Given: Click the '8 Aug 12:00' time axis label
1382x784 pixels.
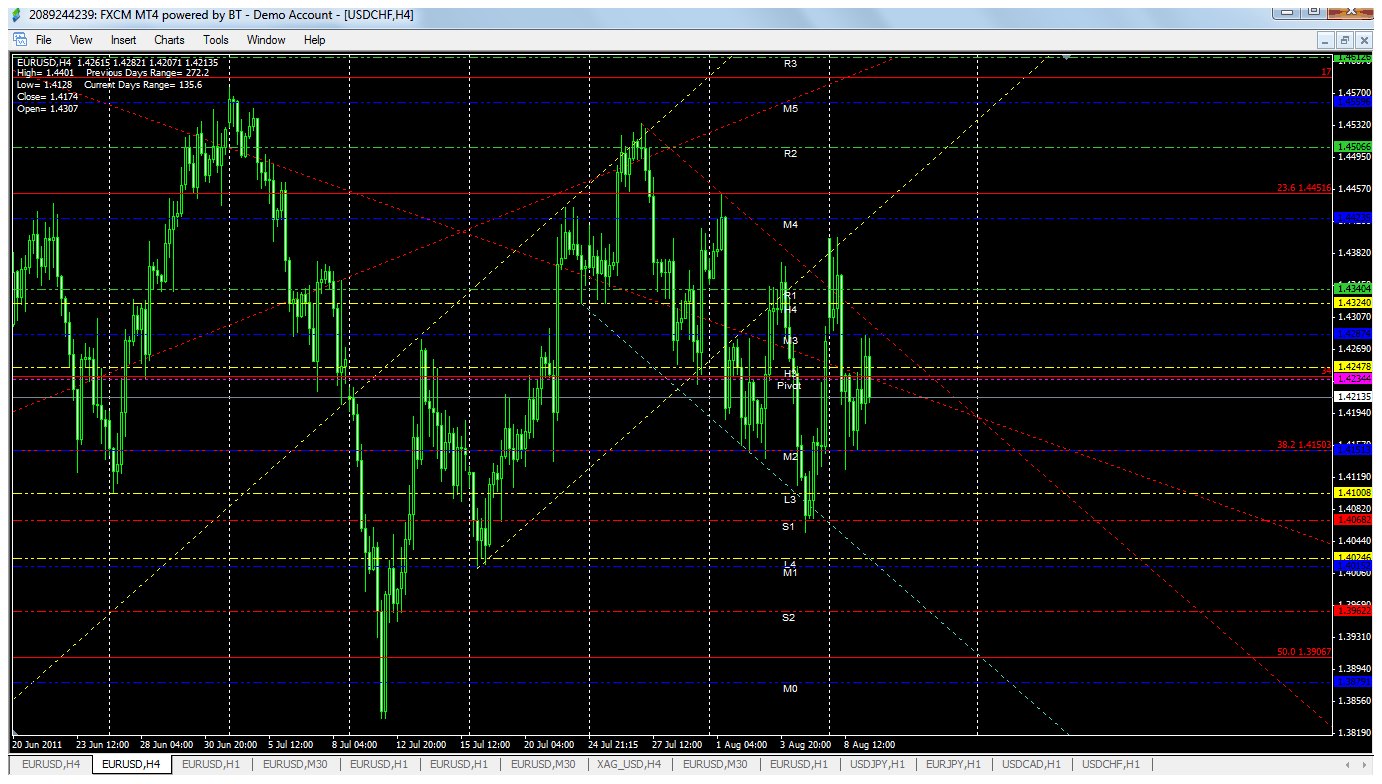Looking at the screenshot, I should (x=870, y=745).
